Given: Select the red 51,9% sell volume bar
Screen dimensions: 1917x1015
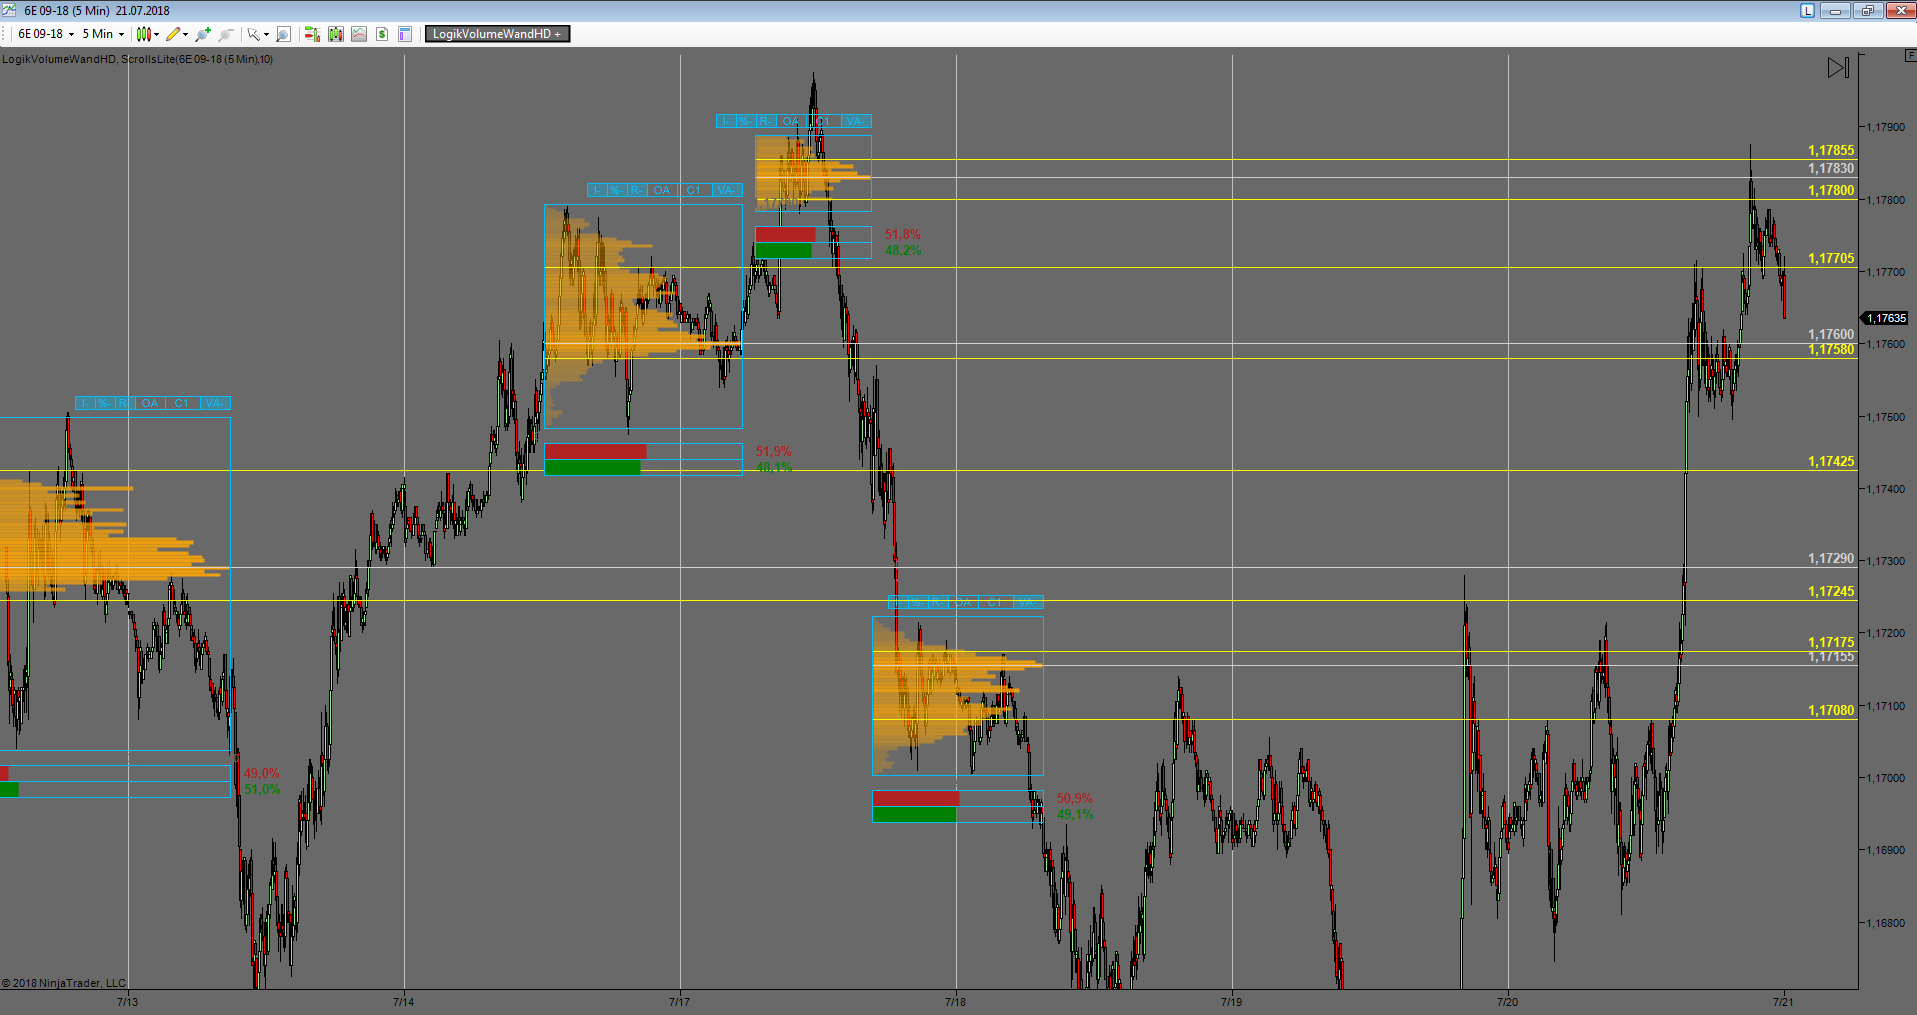Looking at the screenshot, I should click(x=596, y=452).
